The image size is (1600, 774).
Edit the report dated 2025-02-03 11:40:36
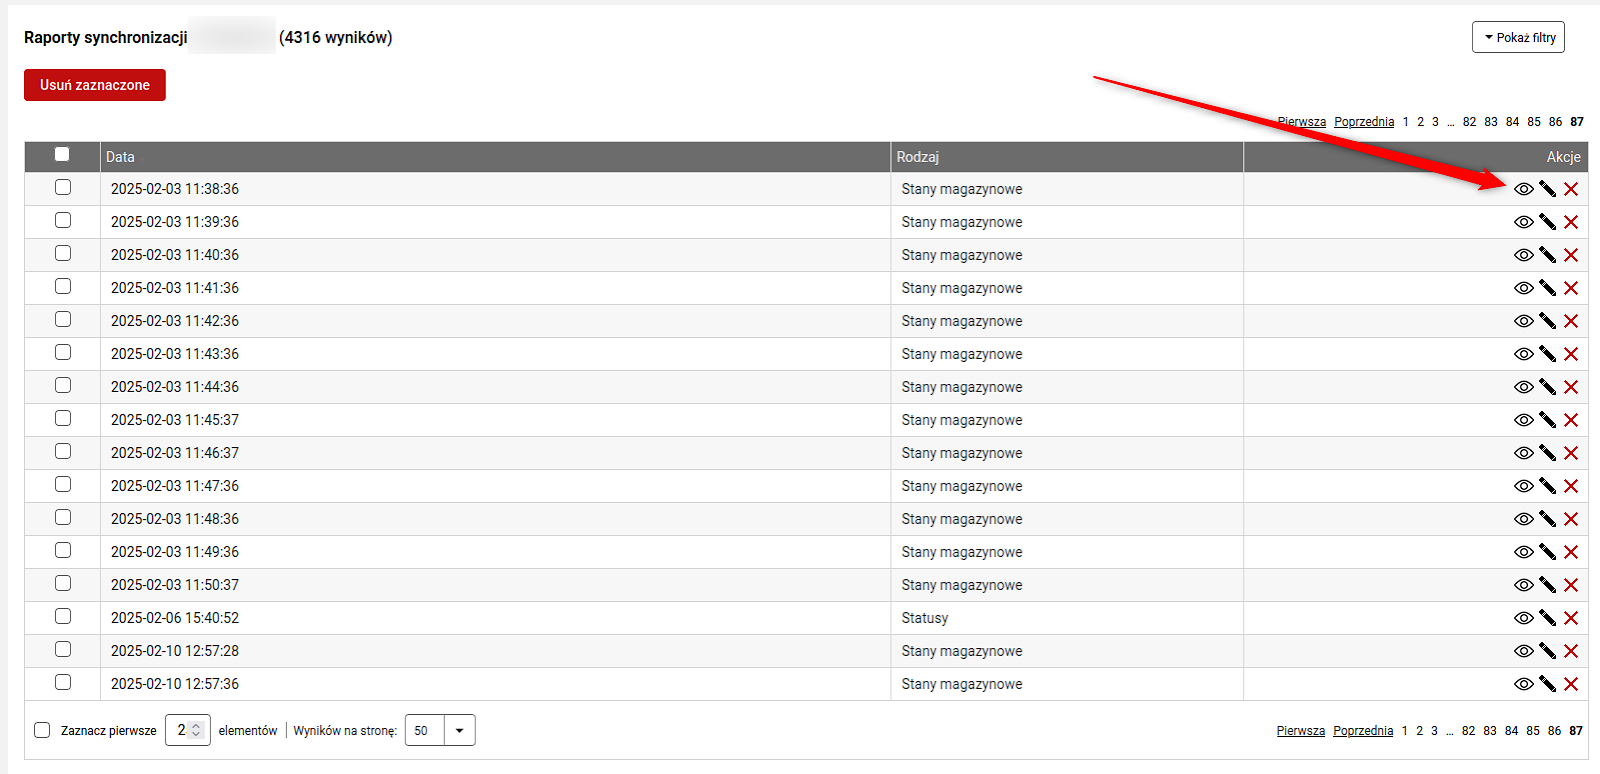tap(1547, 255)
